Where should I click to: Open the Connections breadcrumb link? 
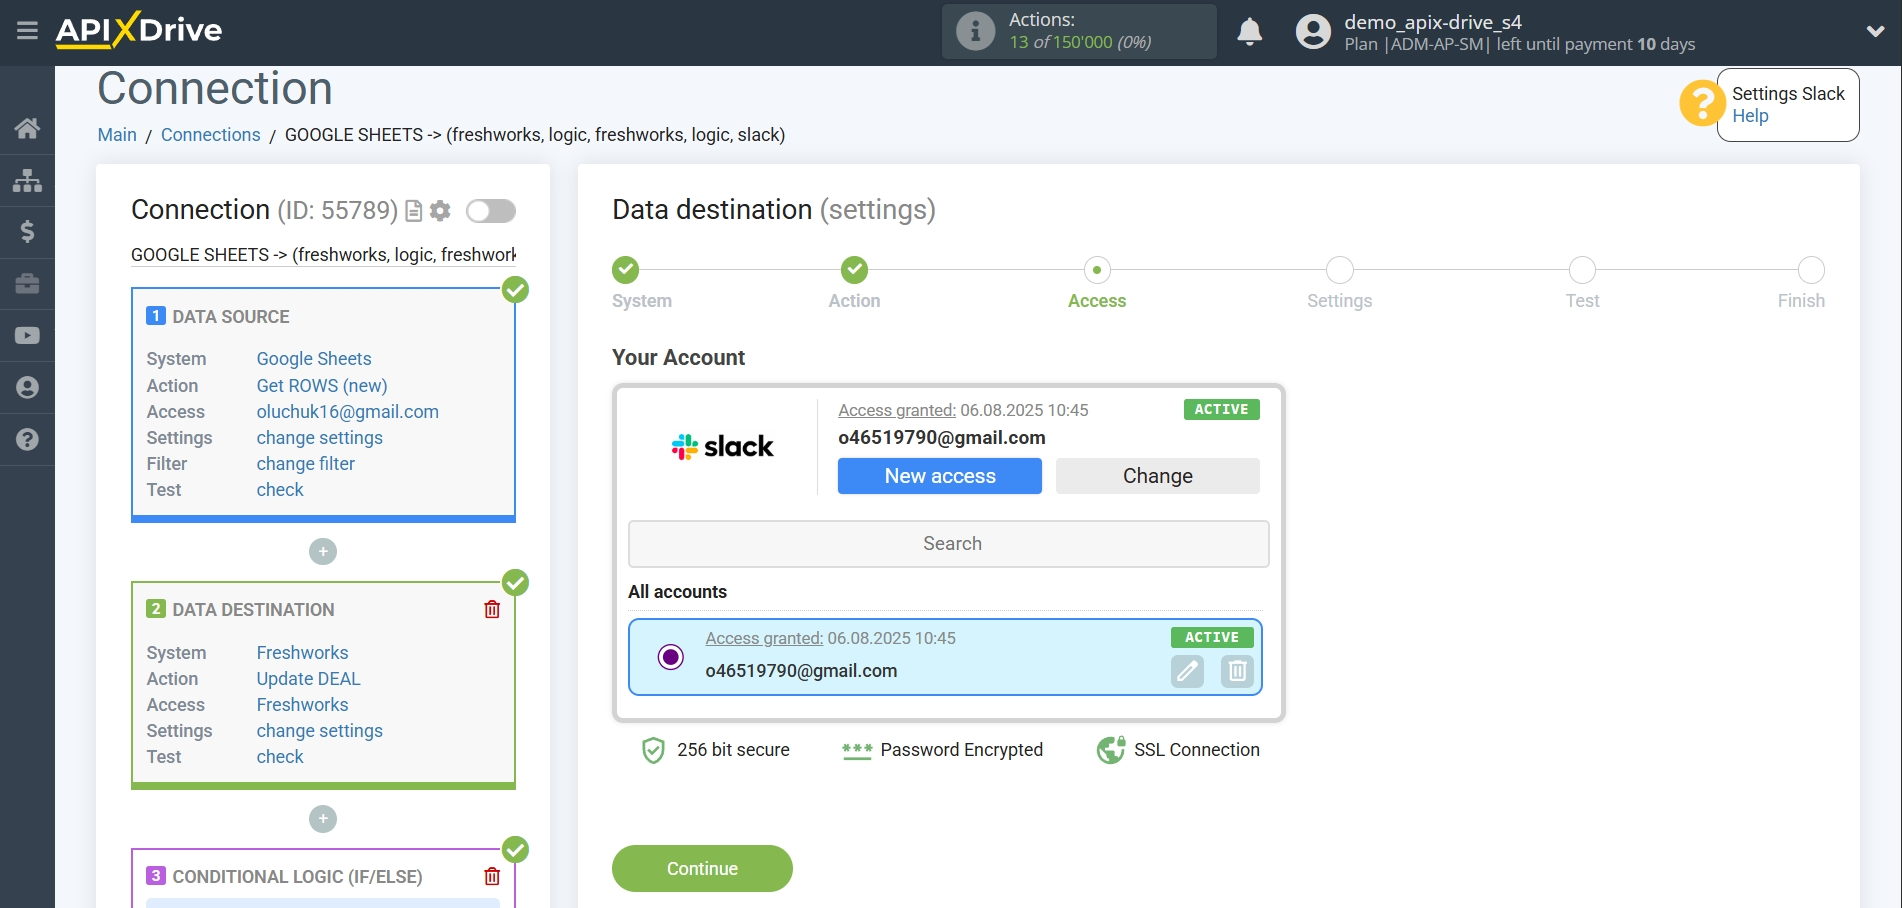[211, 135]
